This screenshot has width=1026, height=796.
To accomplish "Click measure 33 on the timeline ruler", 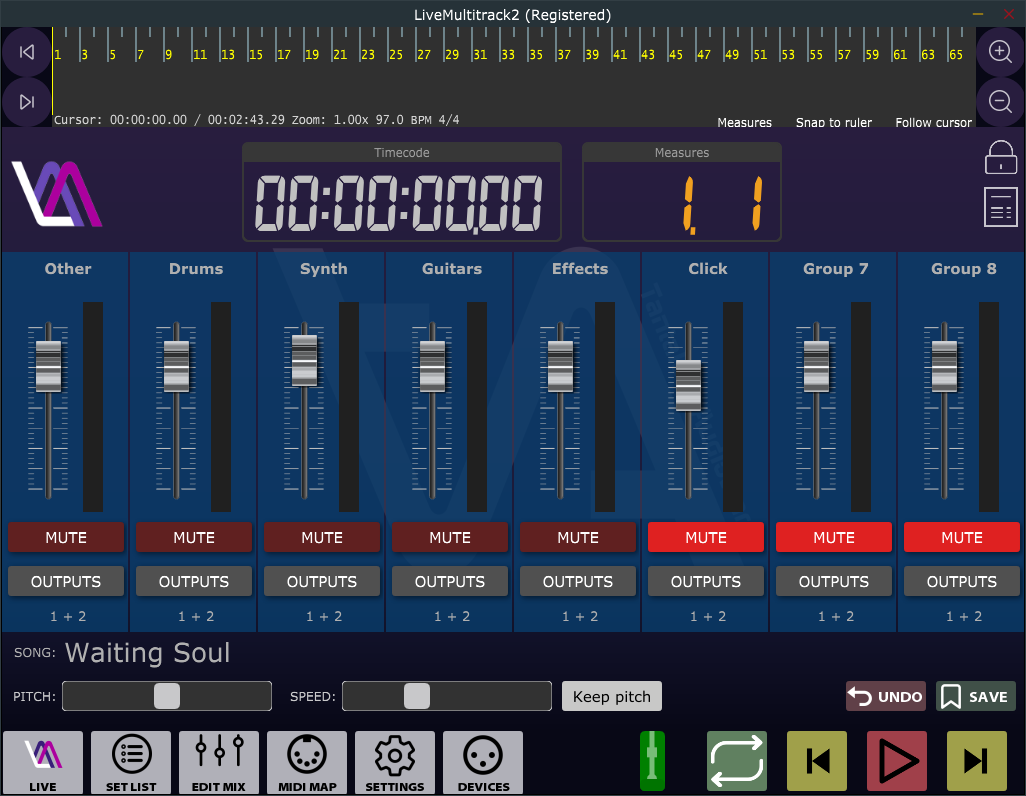I will (508, 54).
